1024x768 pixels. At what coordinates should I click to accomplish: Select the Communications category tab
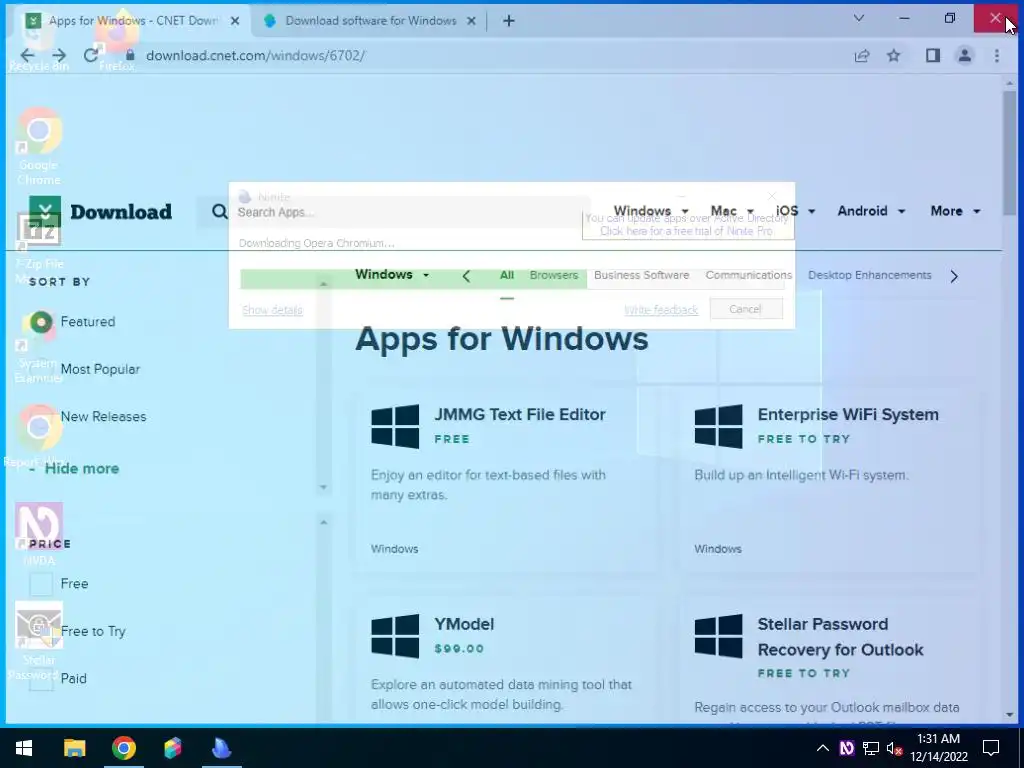(748, 276)
